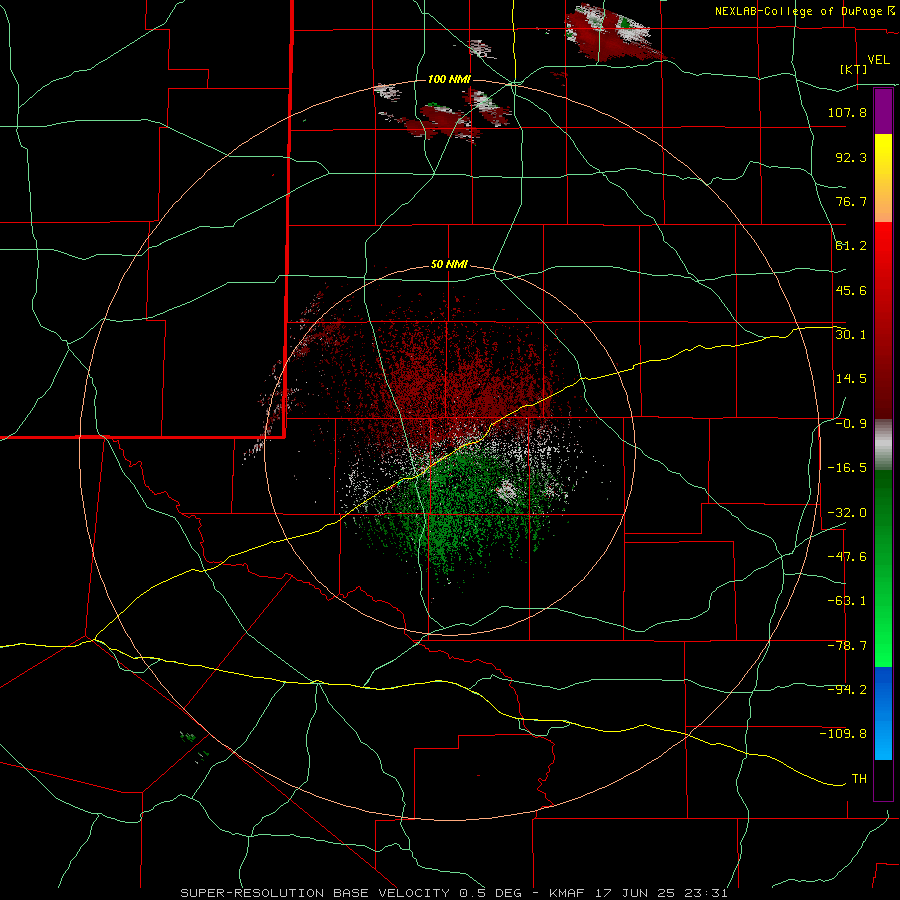Click the [KT] units label
This screenshot has width=900, height=900.
point(854,69)
